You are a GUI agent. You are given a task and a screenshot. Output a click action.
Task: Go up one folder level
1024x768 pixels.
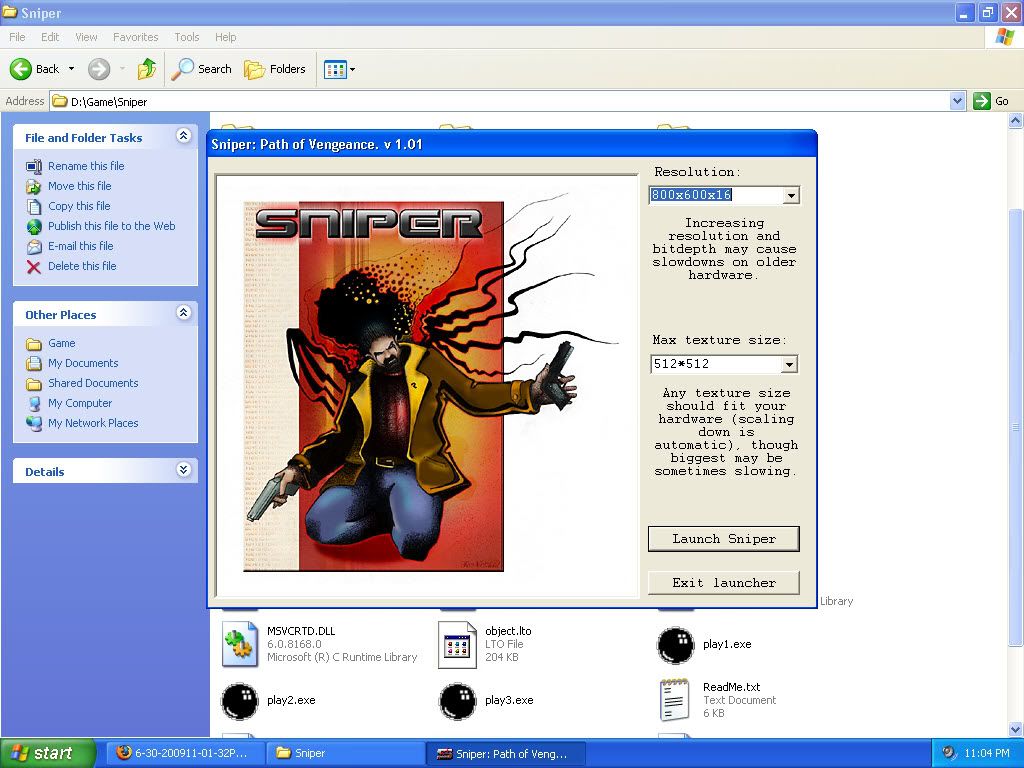147,69
